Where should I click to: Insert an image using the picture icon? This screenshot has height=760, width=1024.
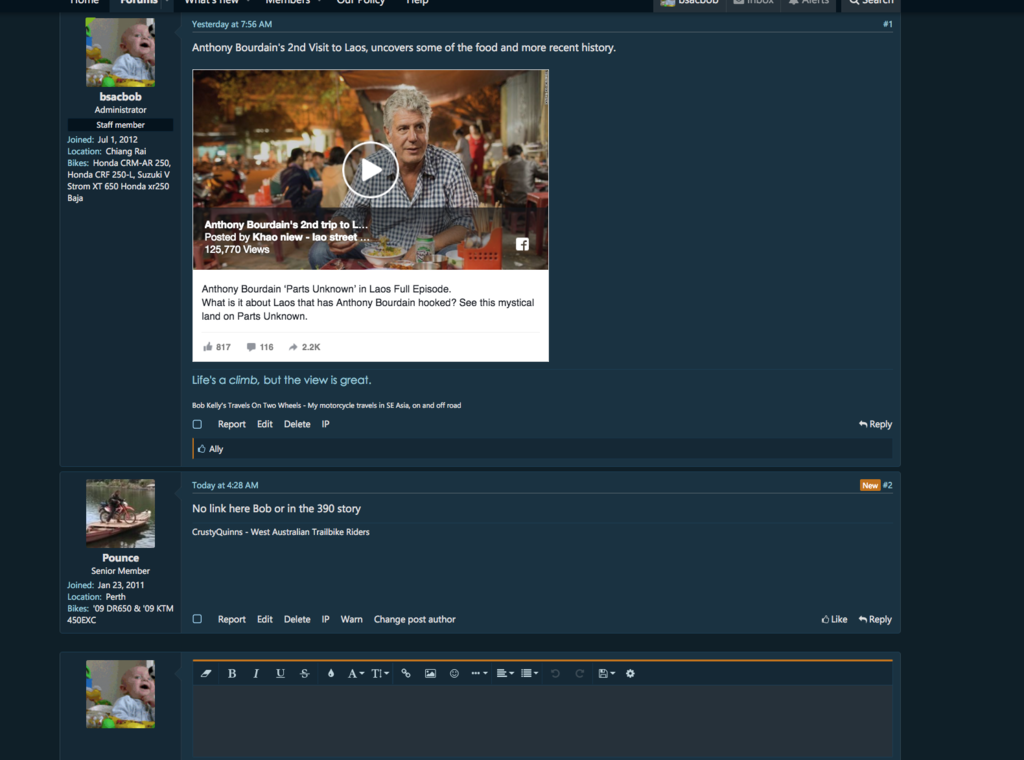430,673
